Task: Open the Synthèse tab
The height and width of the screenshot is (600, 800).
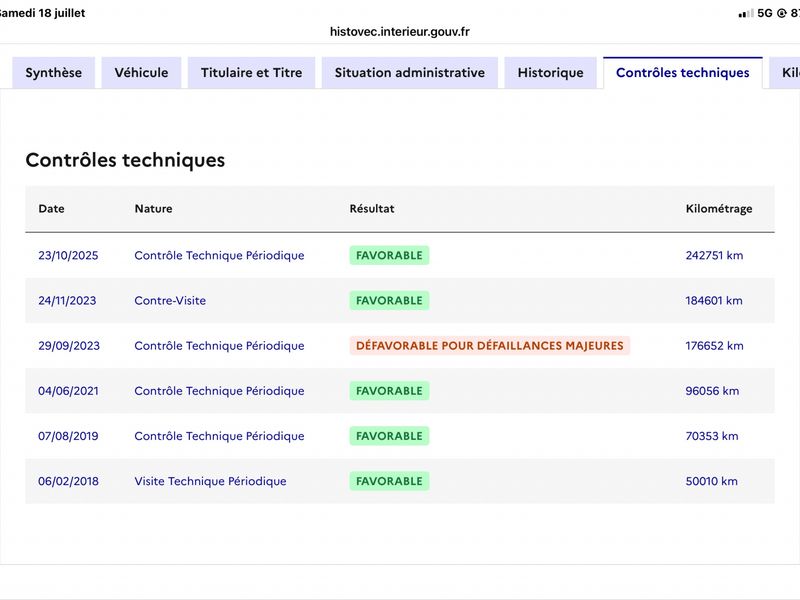Action: click(54, 72)
